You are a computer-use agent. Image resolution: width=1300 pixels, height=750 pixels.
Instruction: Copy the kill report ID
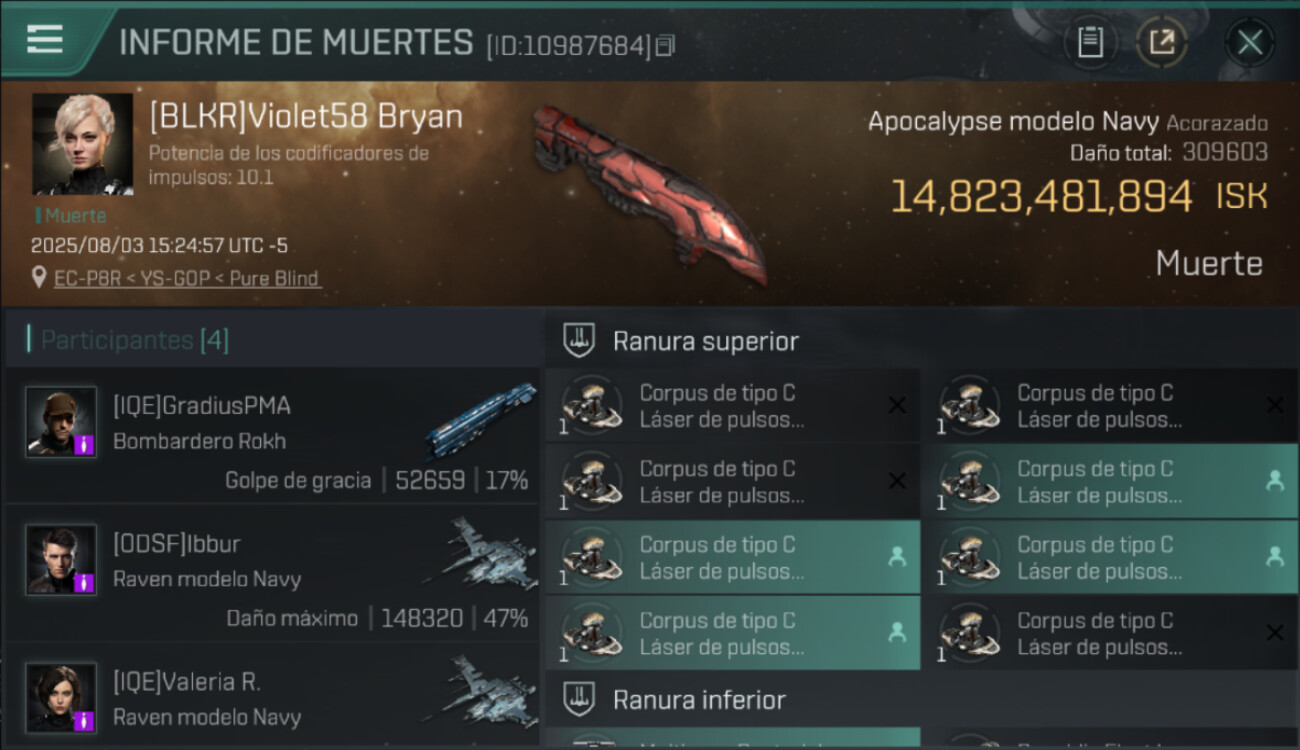coord(666,45)
